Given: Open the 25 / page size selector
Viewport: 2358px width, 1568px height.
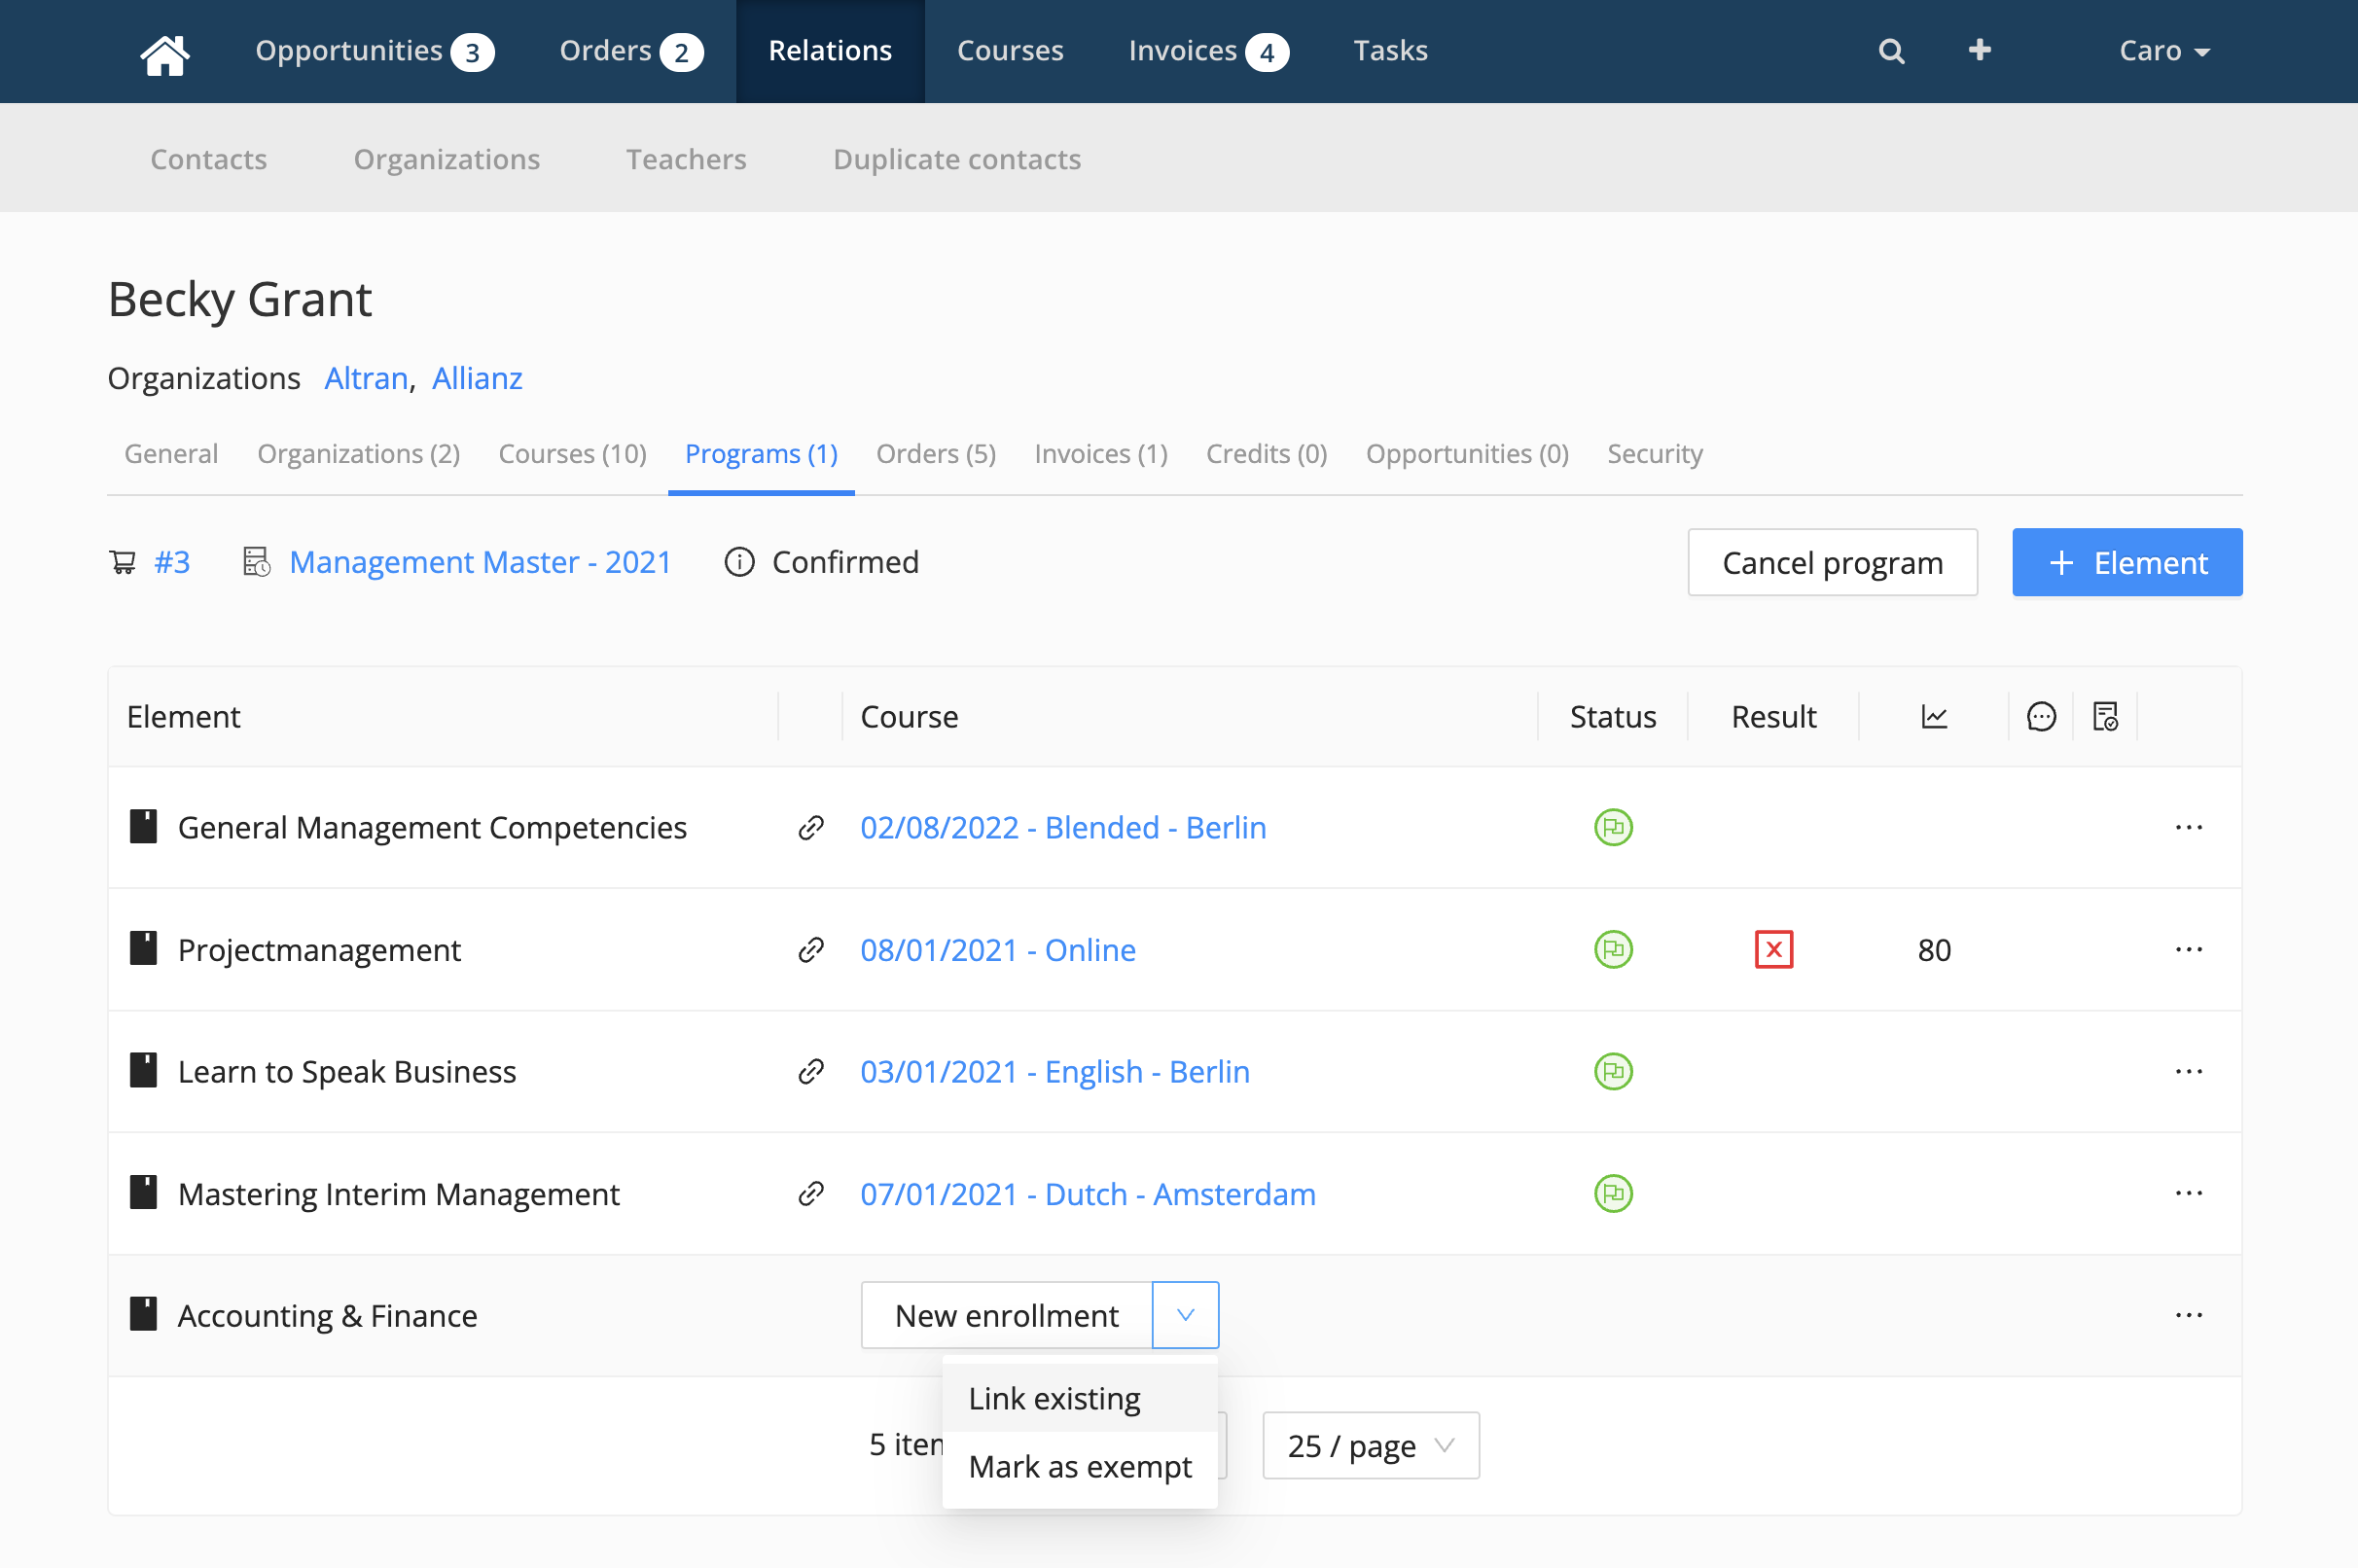Looking at the screenshot, I should (1371, 1445).
